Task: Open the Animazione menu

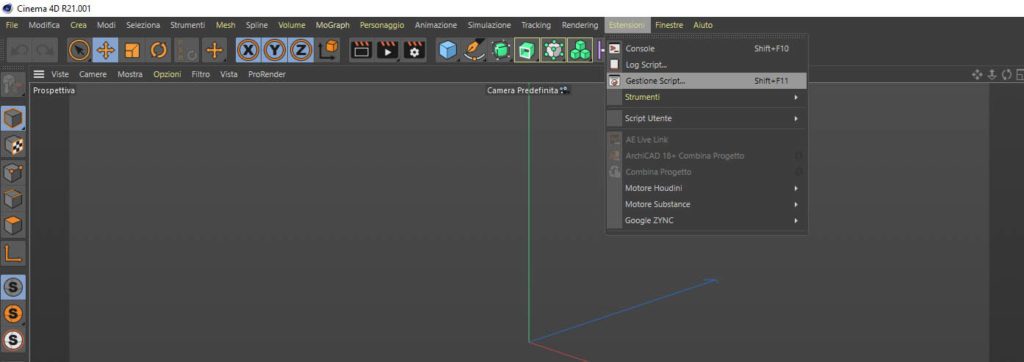Action: pos(436,25)
